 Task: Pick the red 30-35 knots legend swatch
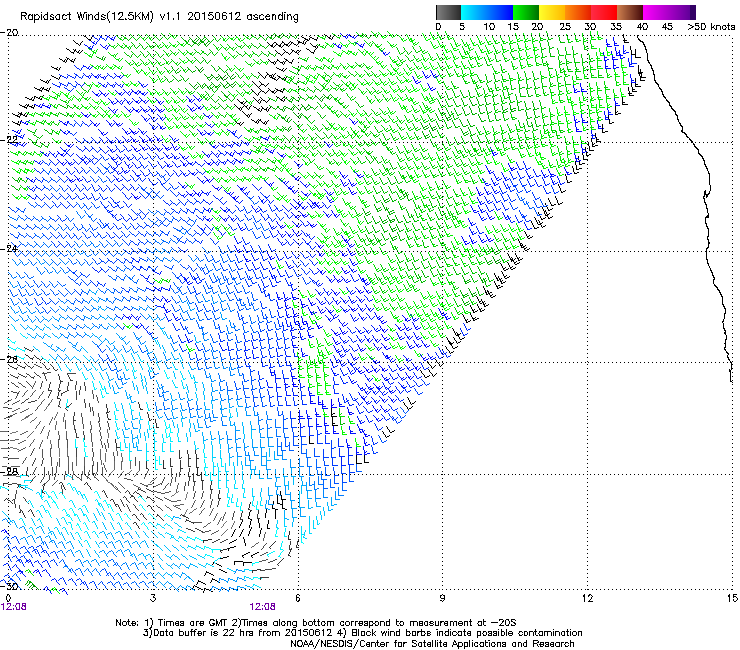point(604,12)
